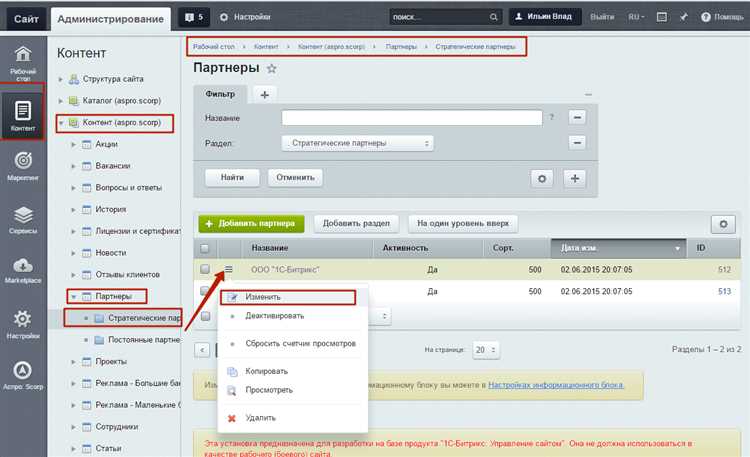750x457 pixels.
Task: Go to previous page arrow
Action: [x=202, y=350]
